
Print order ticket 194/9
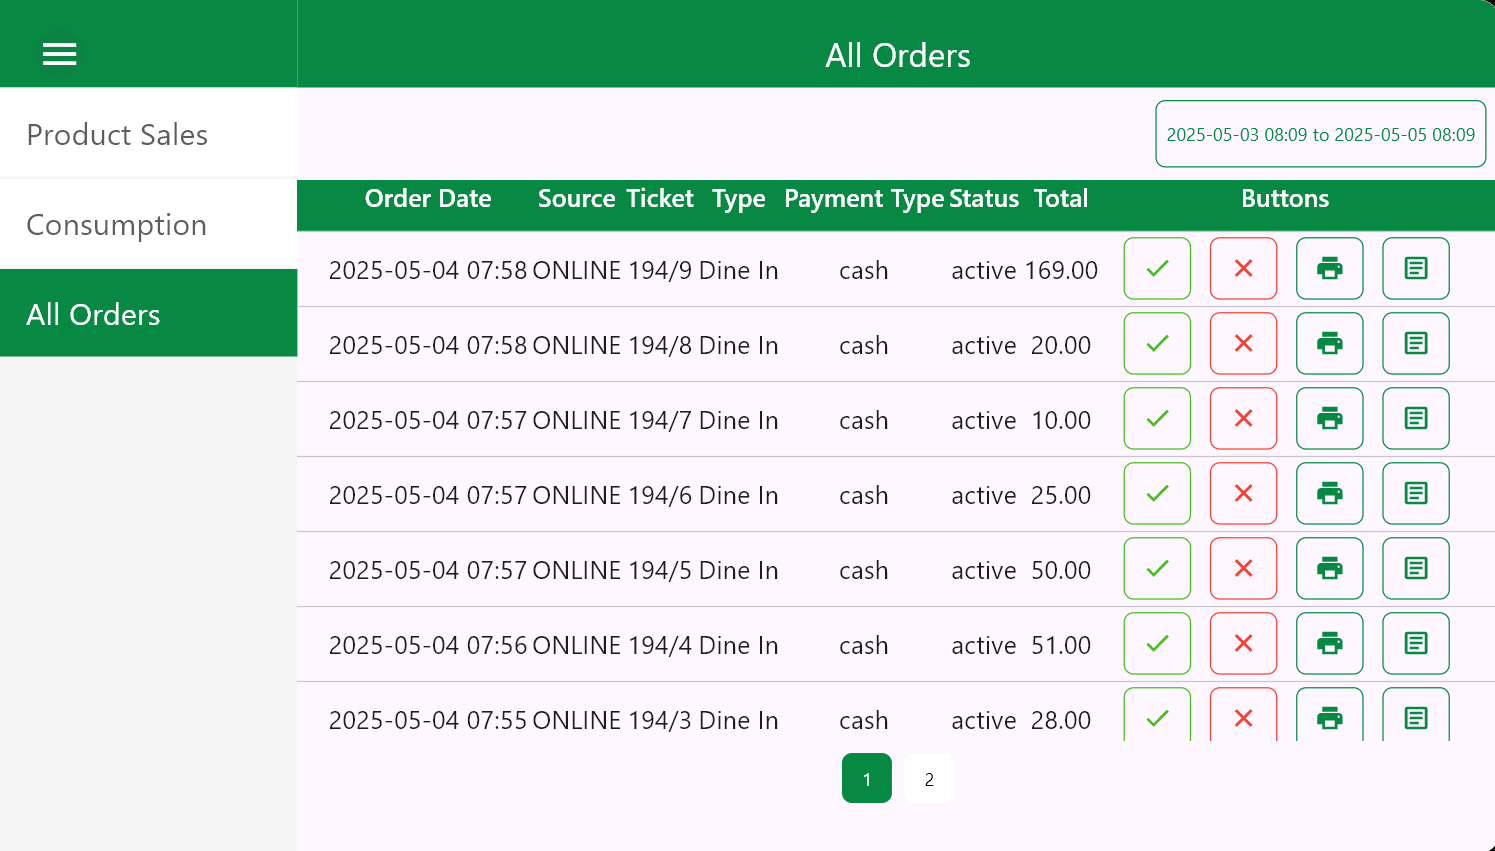[1330, 268]
